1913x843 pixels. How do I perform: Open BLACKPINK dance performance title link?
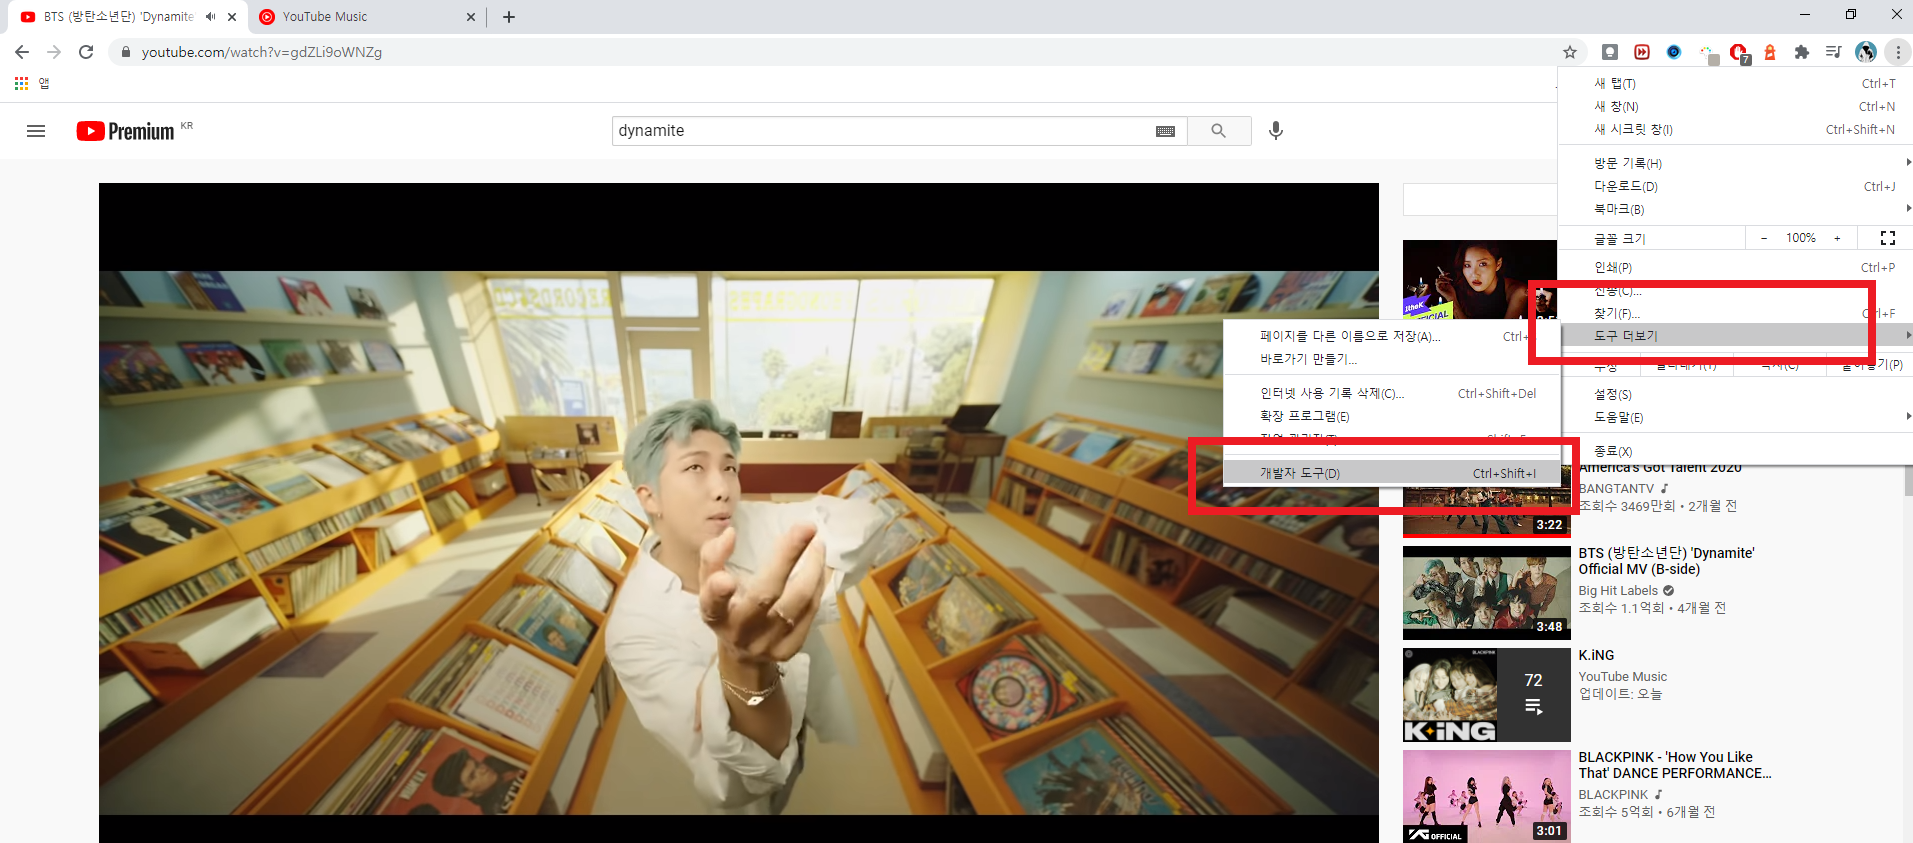click(1675, 765)
